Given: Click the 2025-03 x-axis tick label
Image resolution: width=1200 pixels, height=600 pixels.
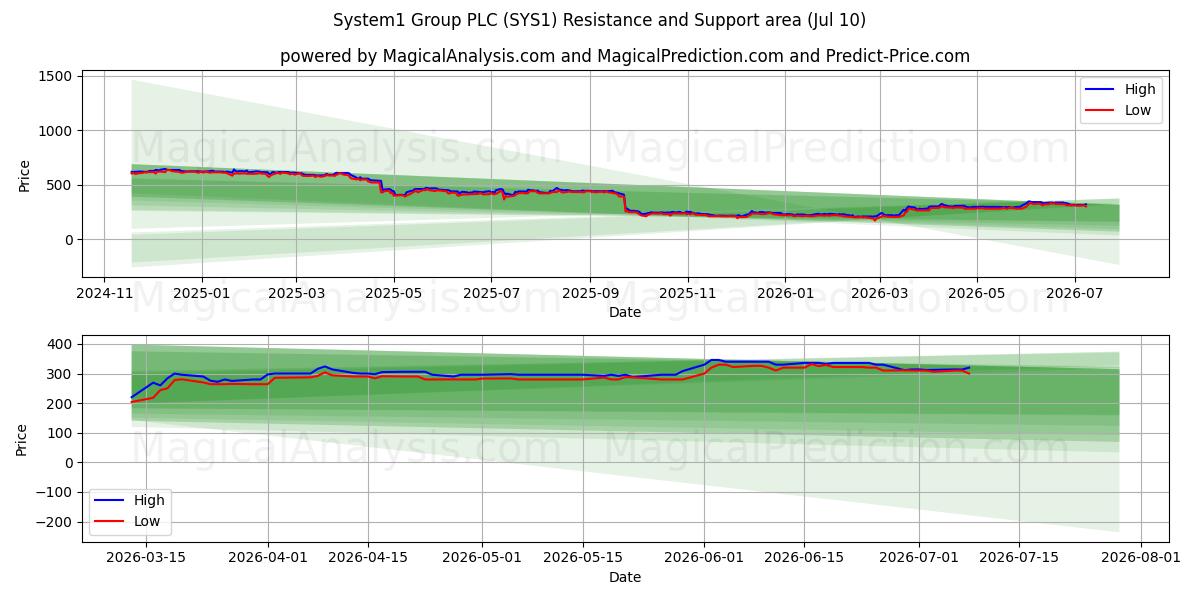Looking at the screenshot, I should point(296,294).
